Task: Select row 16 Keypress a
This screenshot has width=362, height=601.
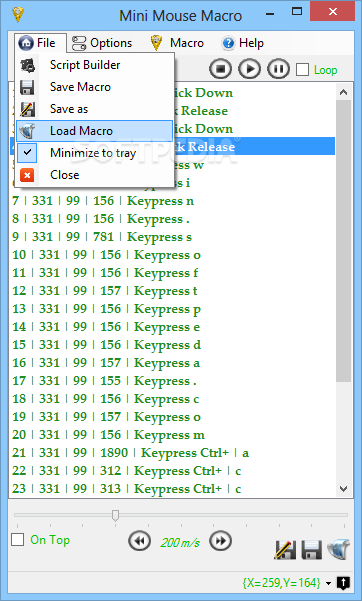Action: tap(172, 363)
